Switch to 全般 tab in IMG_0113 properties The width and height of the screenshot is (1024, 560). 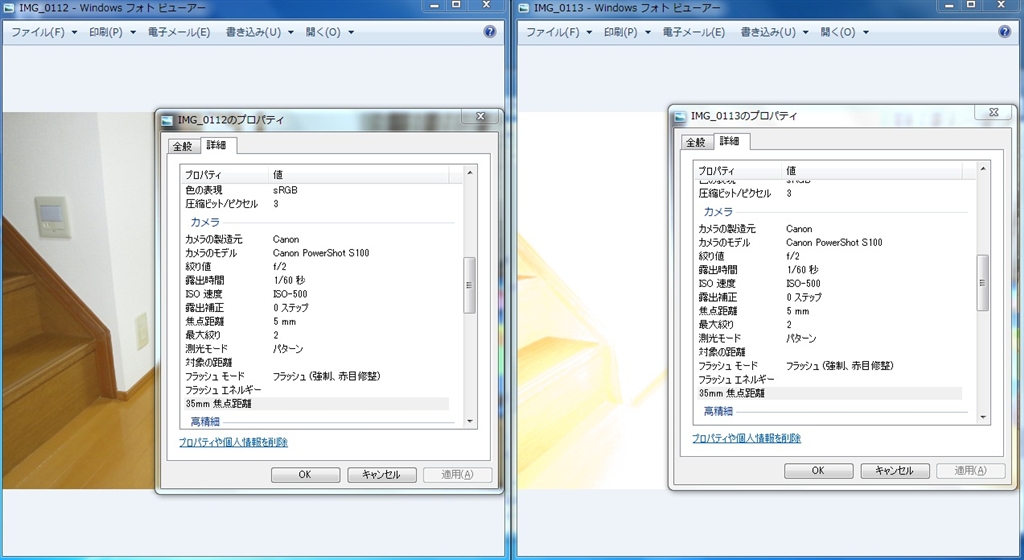696,142
